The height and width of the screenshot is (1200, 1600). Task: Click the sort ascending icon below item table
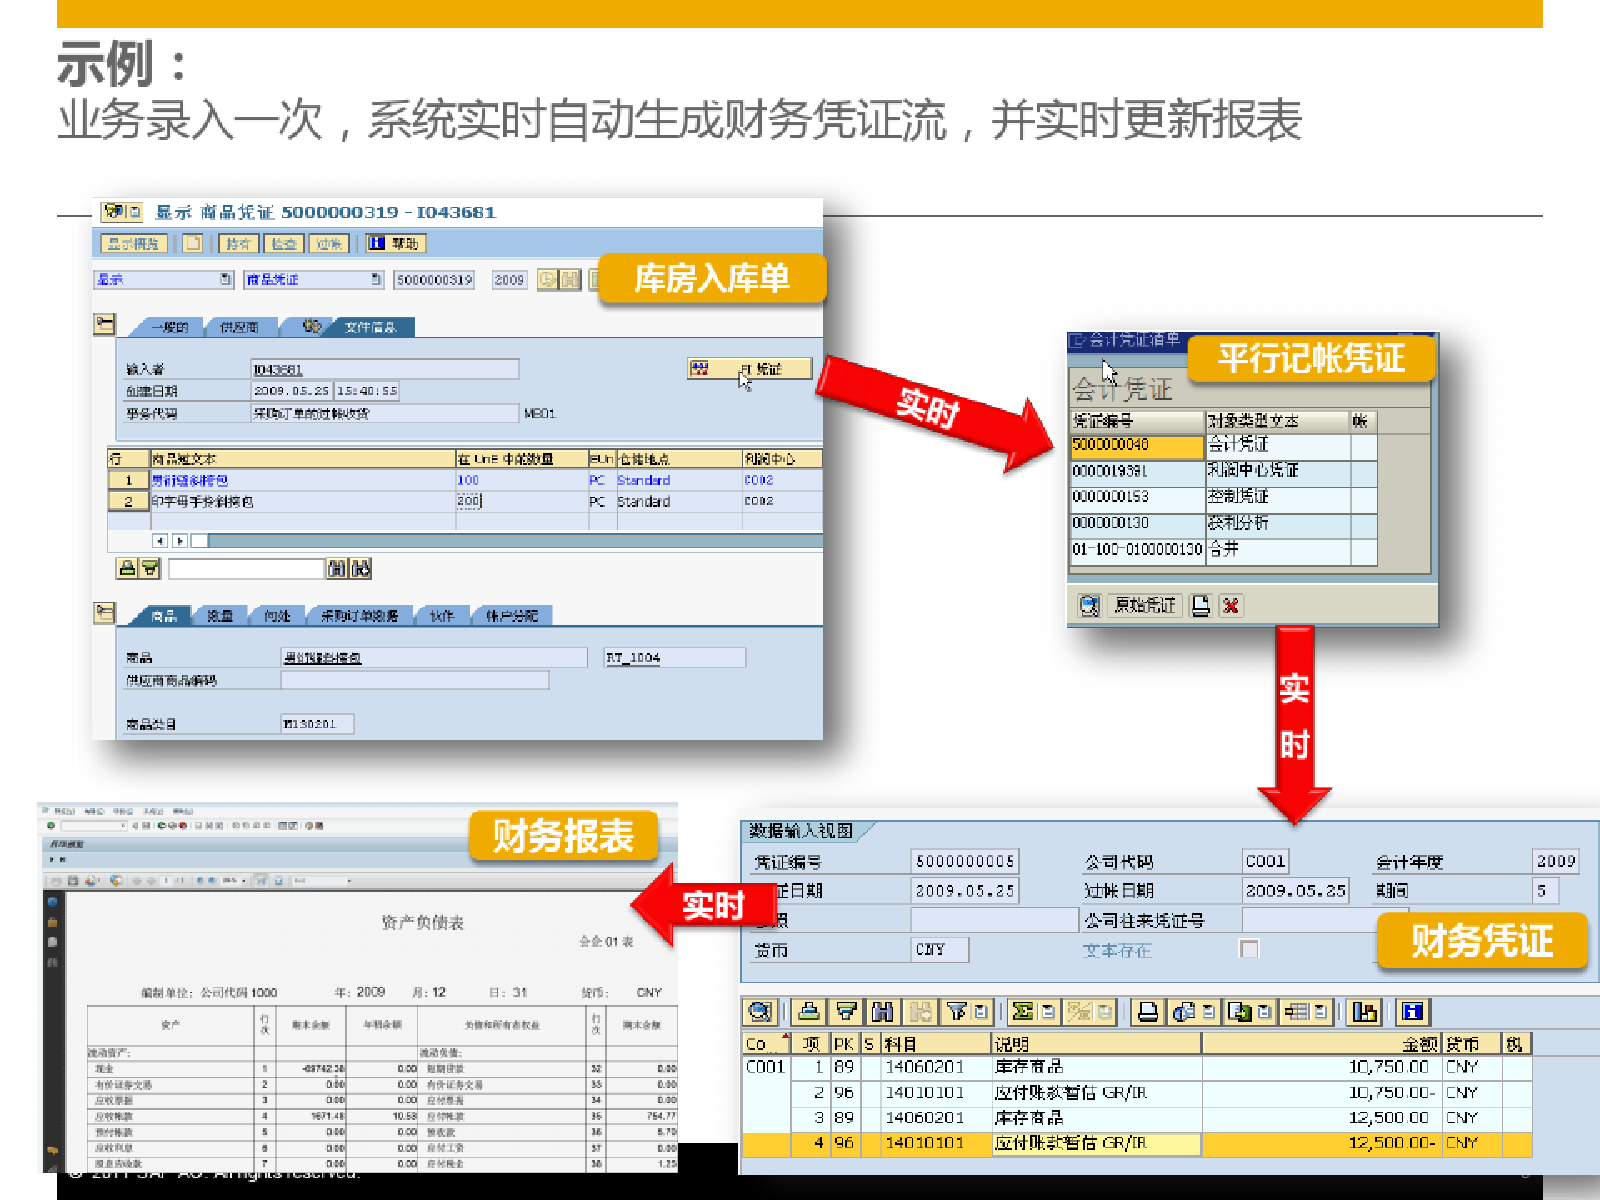tap(127, 569)
